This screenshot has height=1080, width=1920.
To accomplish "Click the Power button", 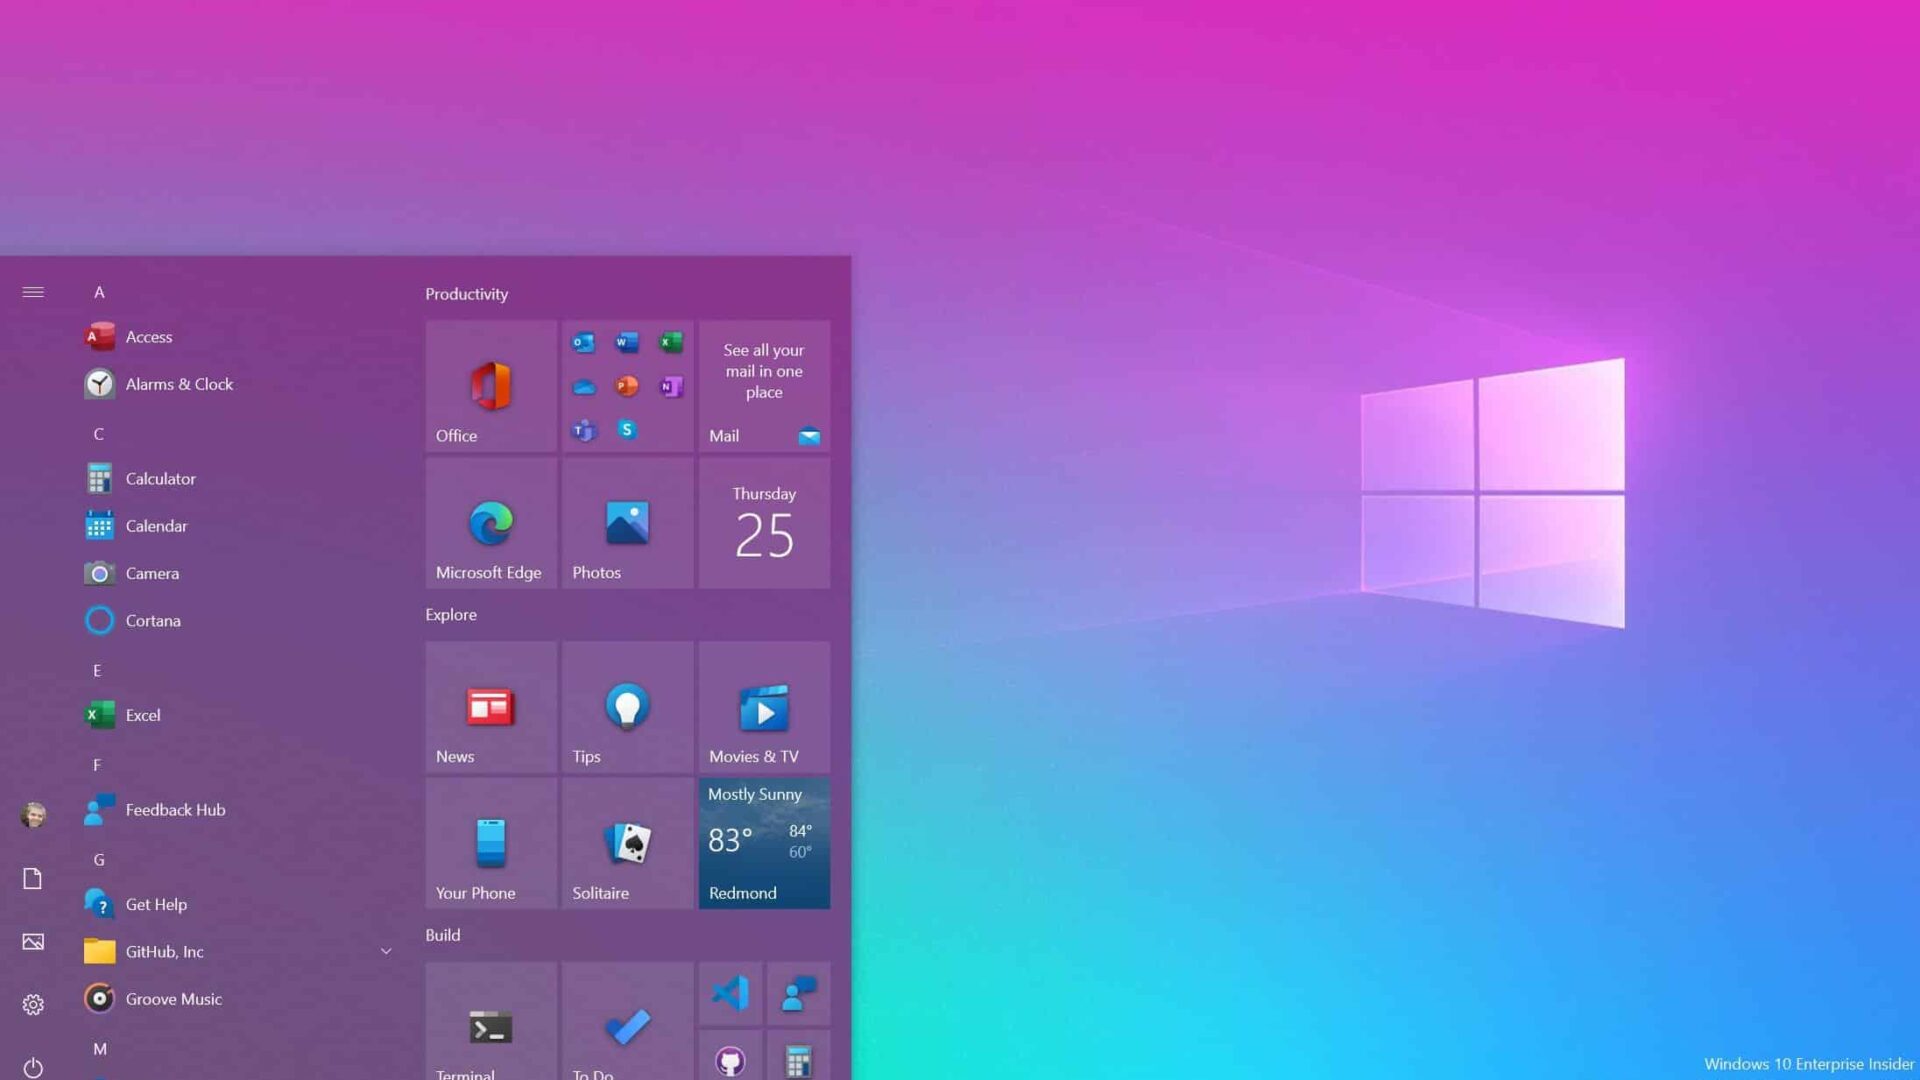I will (x=33, y=1067).
